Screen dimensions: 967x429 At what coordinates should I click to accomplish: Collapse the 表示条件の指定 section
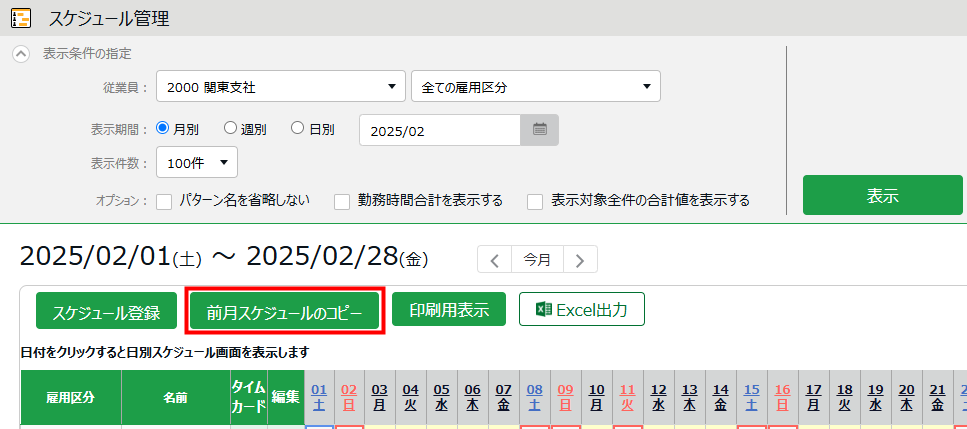pyautogui.click(x=21, y=54)
